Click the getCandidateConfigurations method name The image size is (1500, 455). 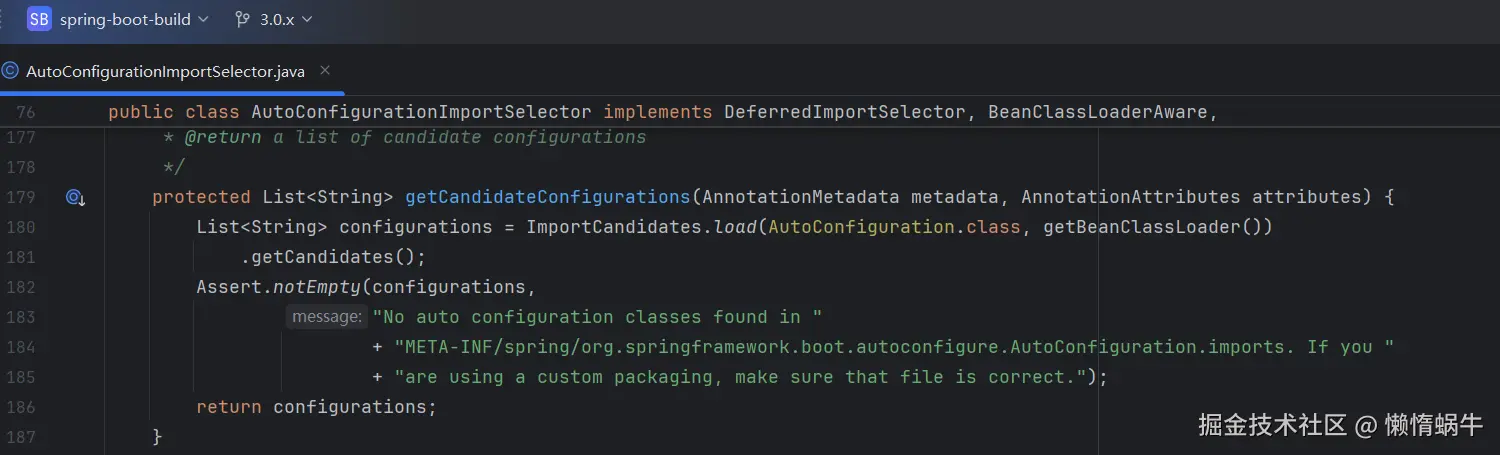(x=547, y=197)
